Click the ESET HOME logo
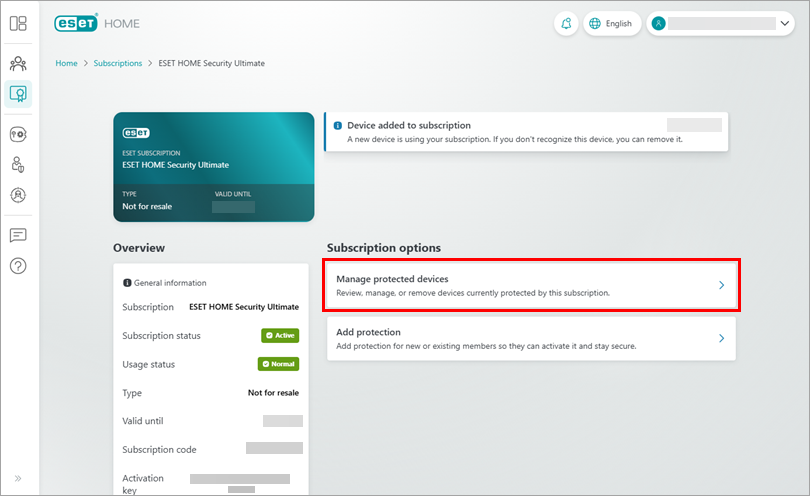 pos(97,23)
